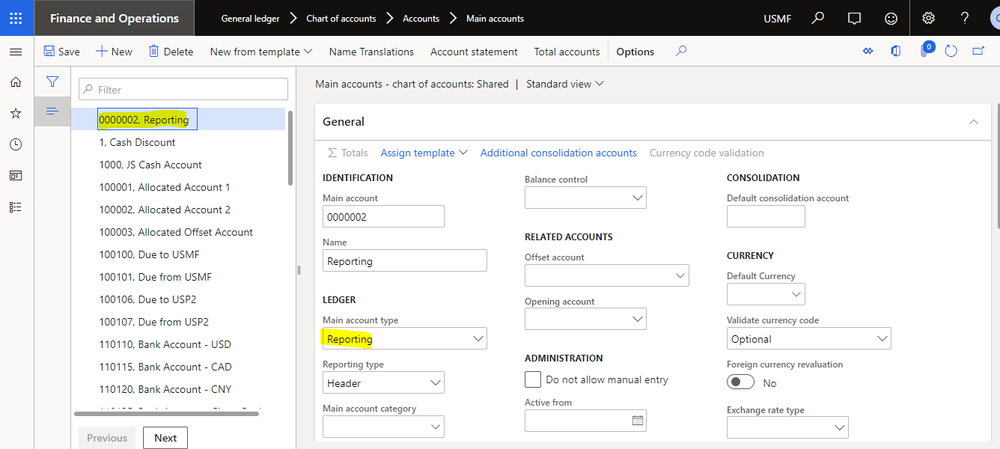Open the Options menu tab
The image size is (1000, 449).
tap(635, 52)
